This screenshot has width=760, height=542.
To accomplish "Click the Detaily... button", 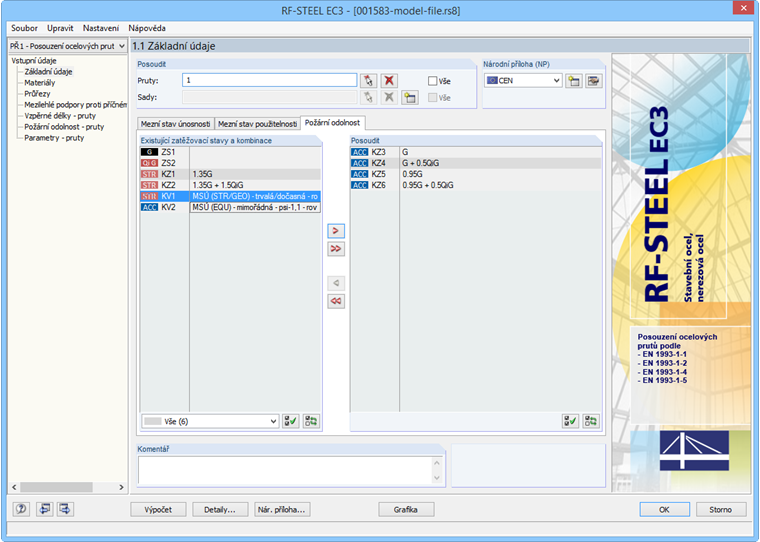I will pyautogui.click(x=220, y=510).
